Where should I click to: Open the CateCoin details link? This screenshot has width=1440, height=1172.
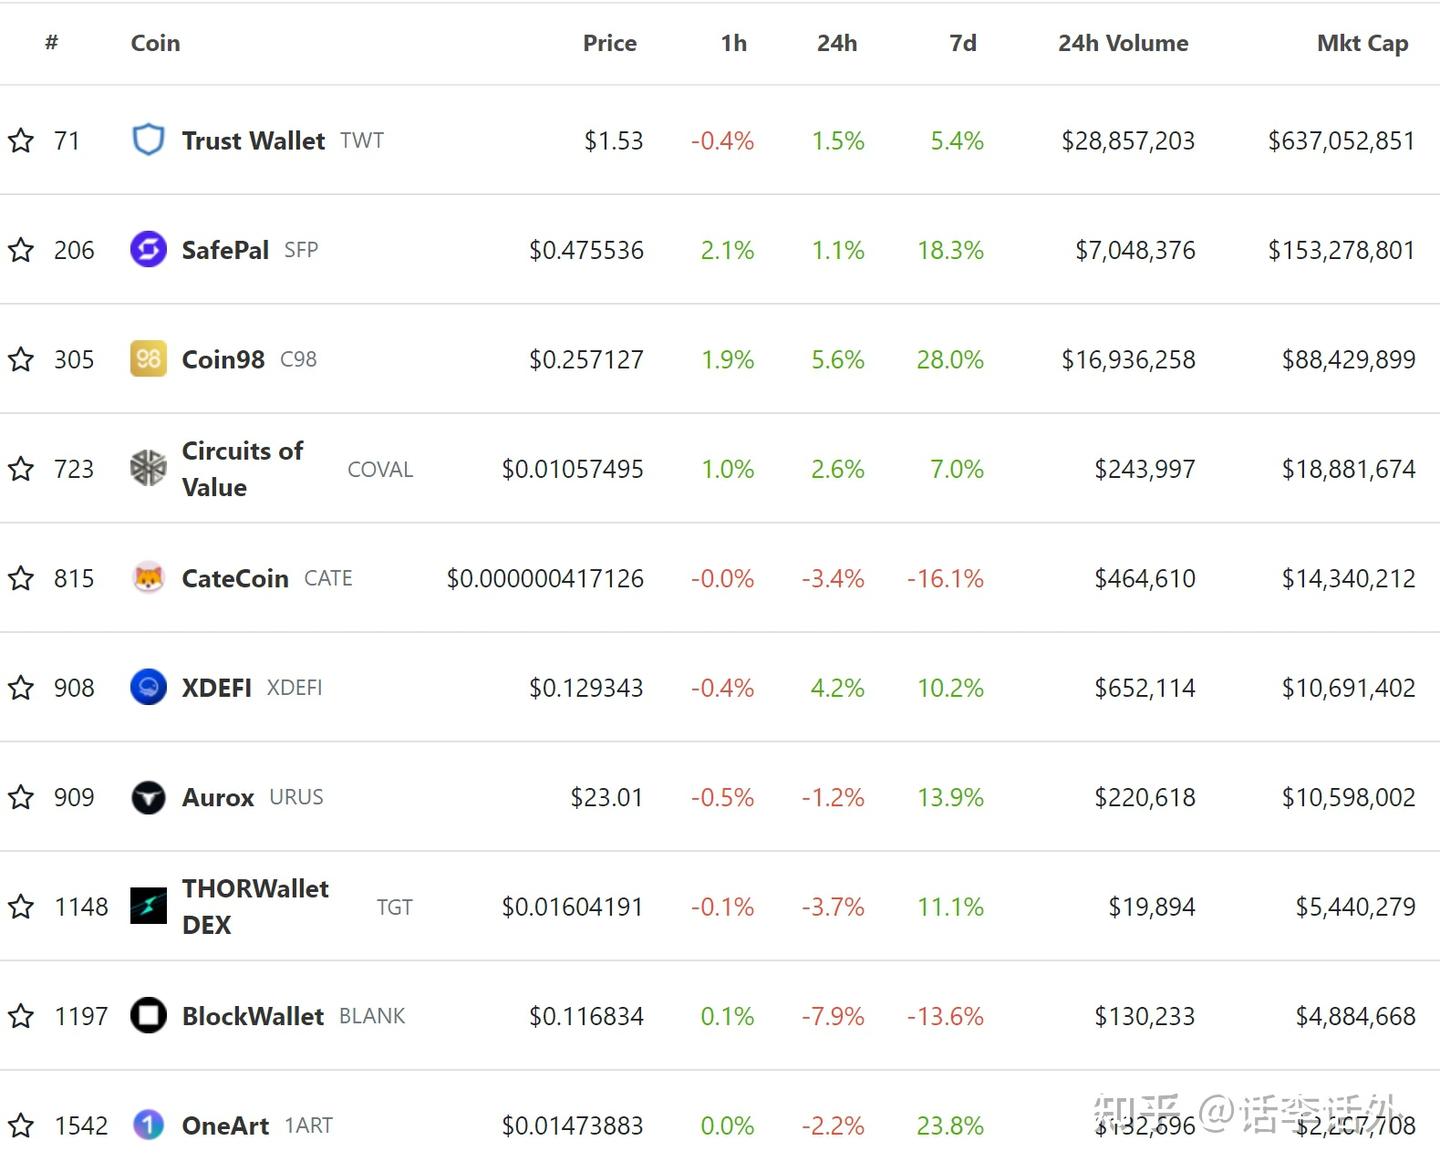[x=234, y=578]
